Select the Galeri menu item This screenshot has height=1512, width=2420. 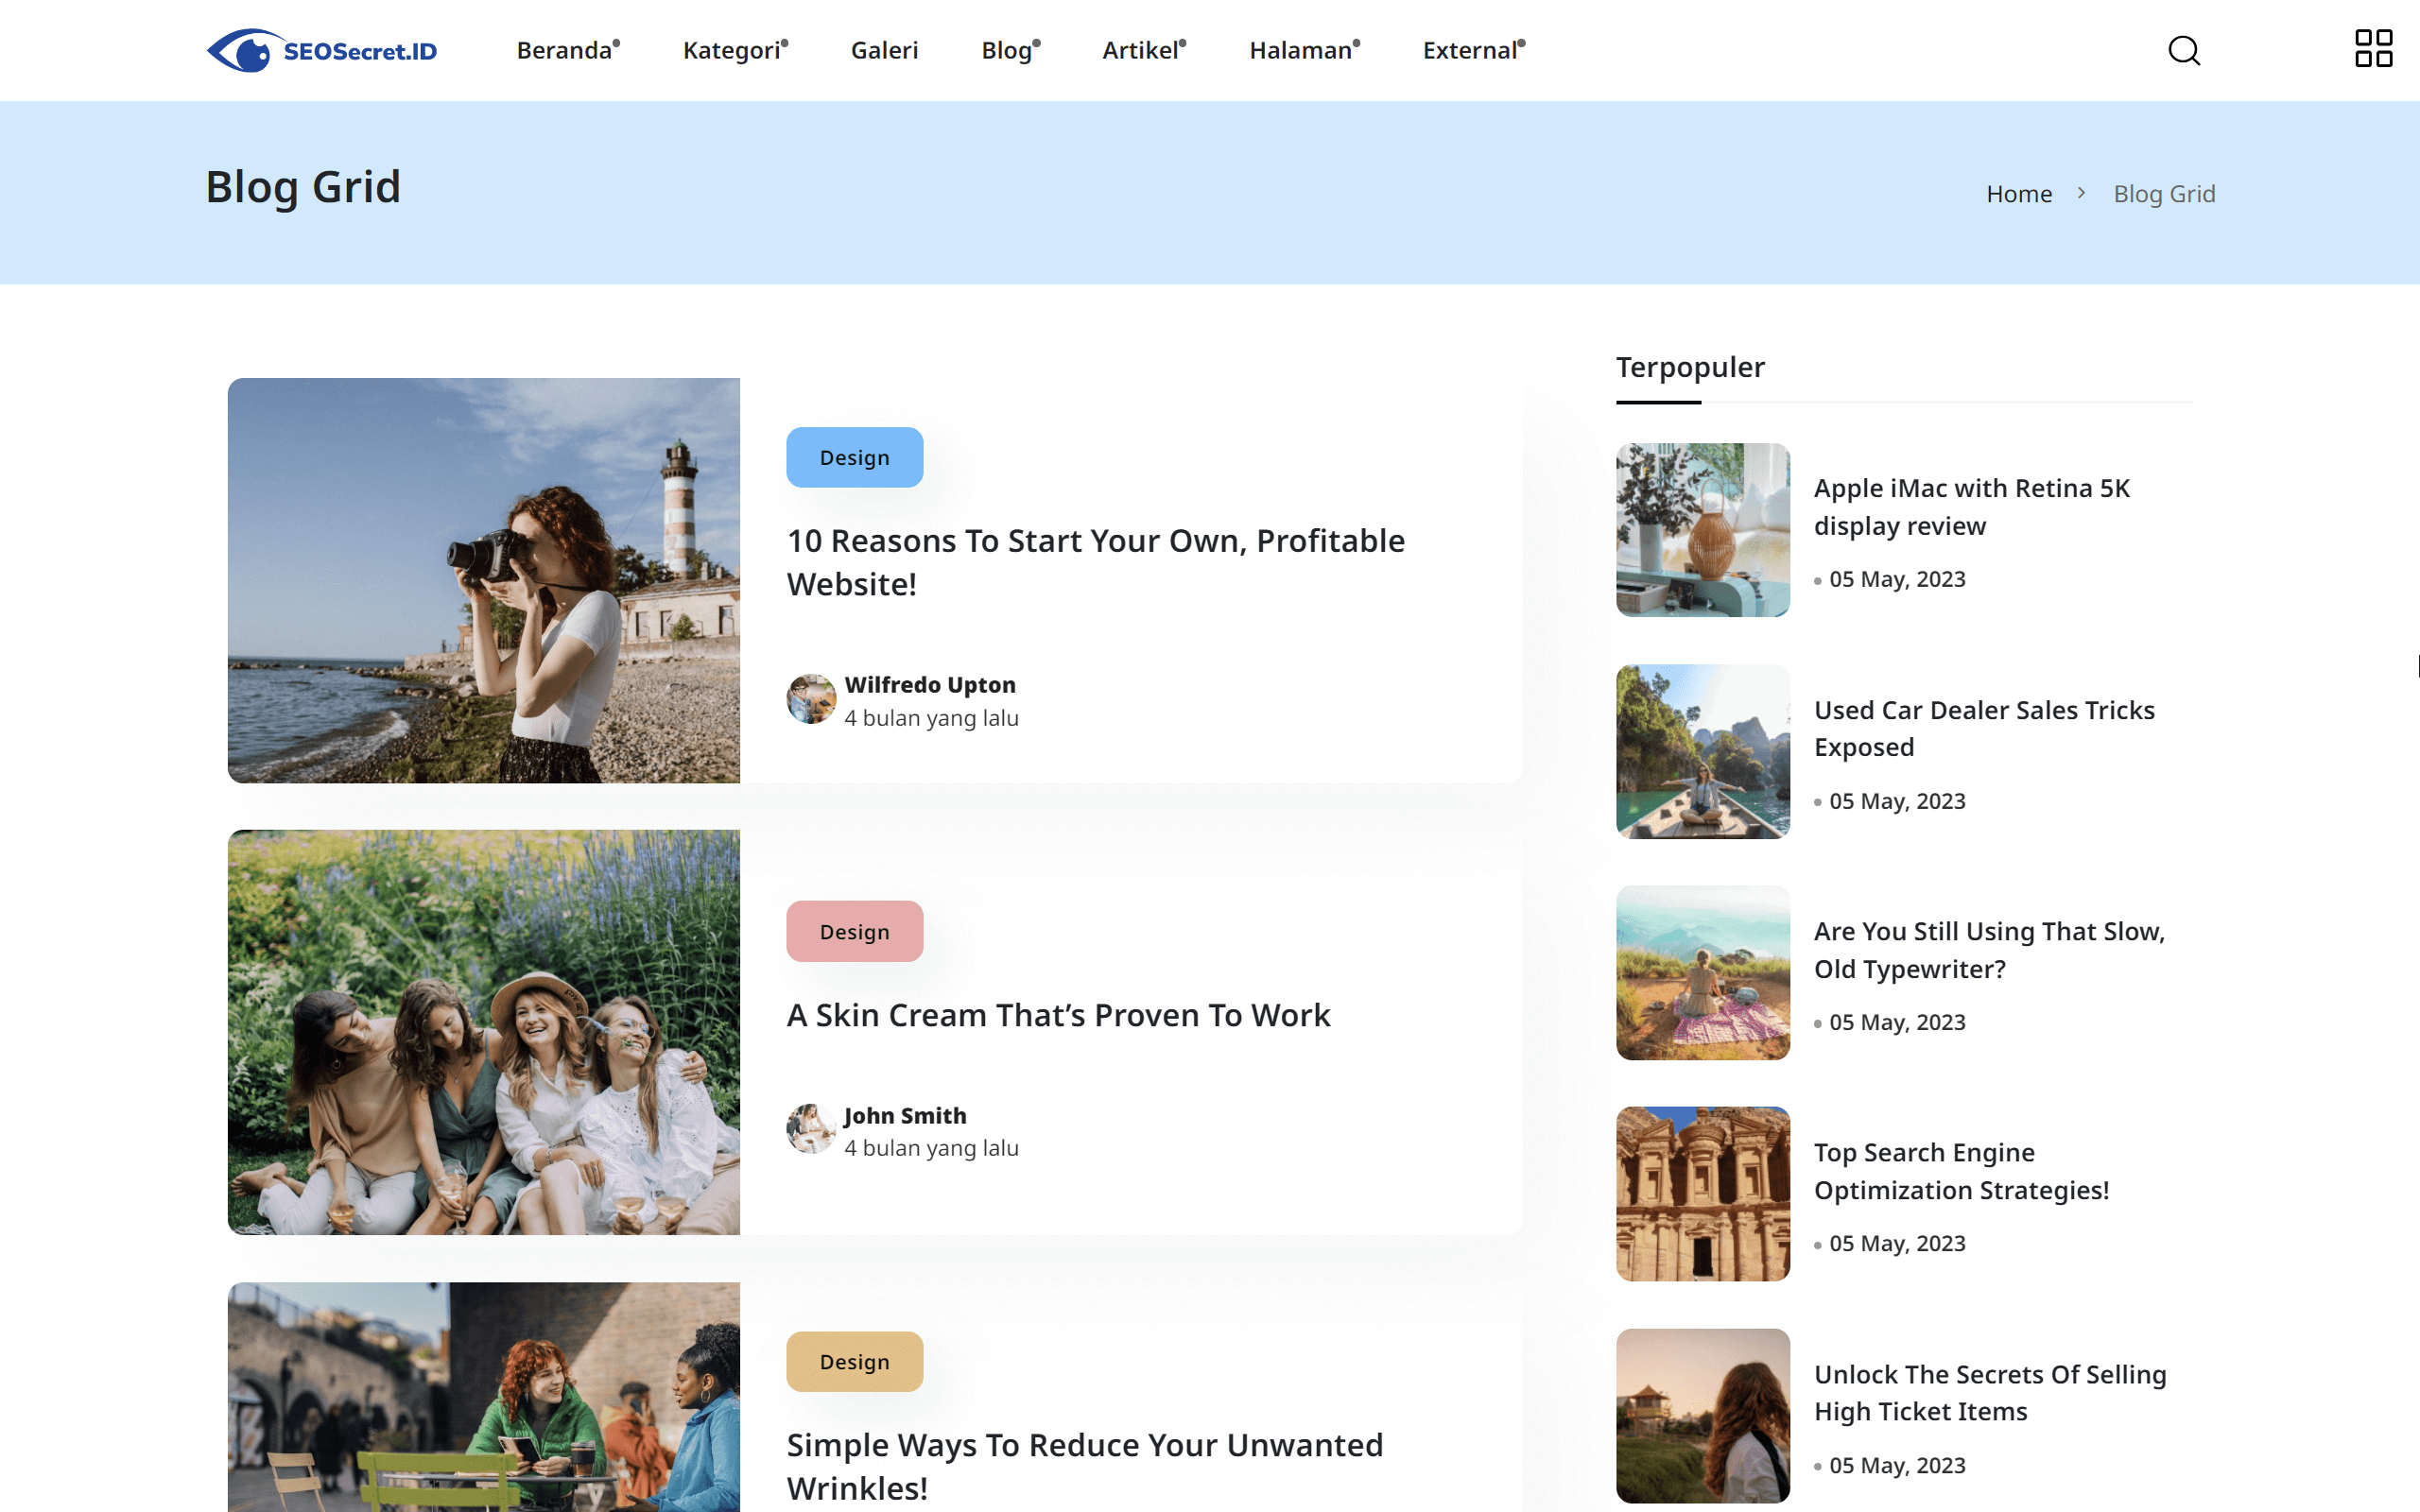pos(884,50)
